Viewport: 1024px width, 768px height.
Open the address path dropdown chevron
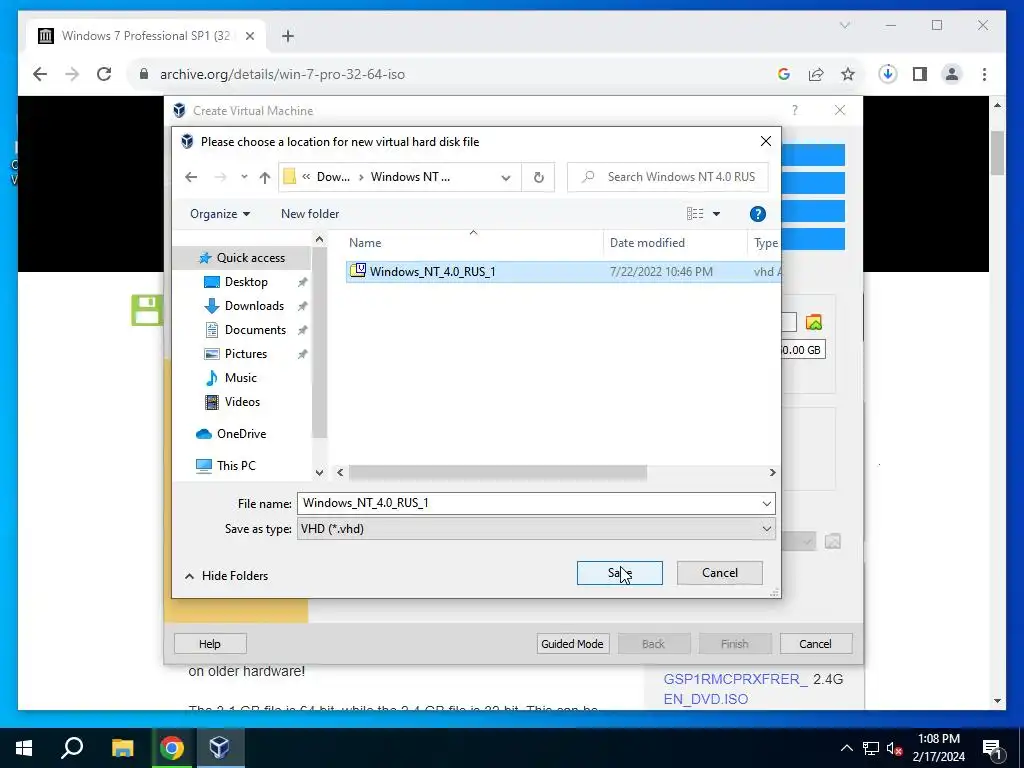coord(505,177)
